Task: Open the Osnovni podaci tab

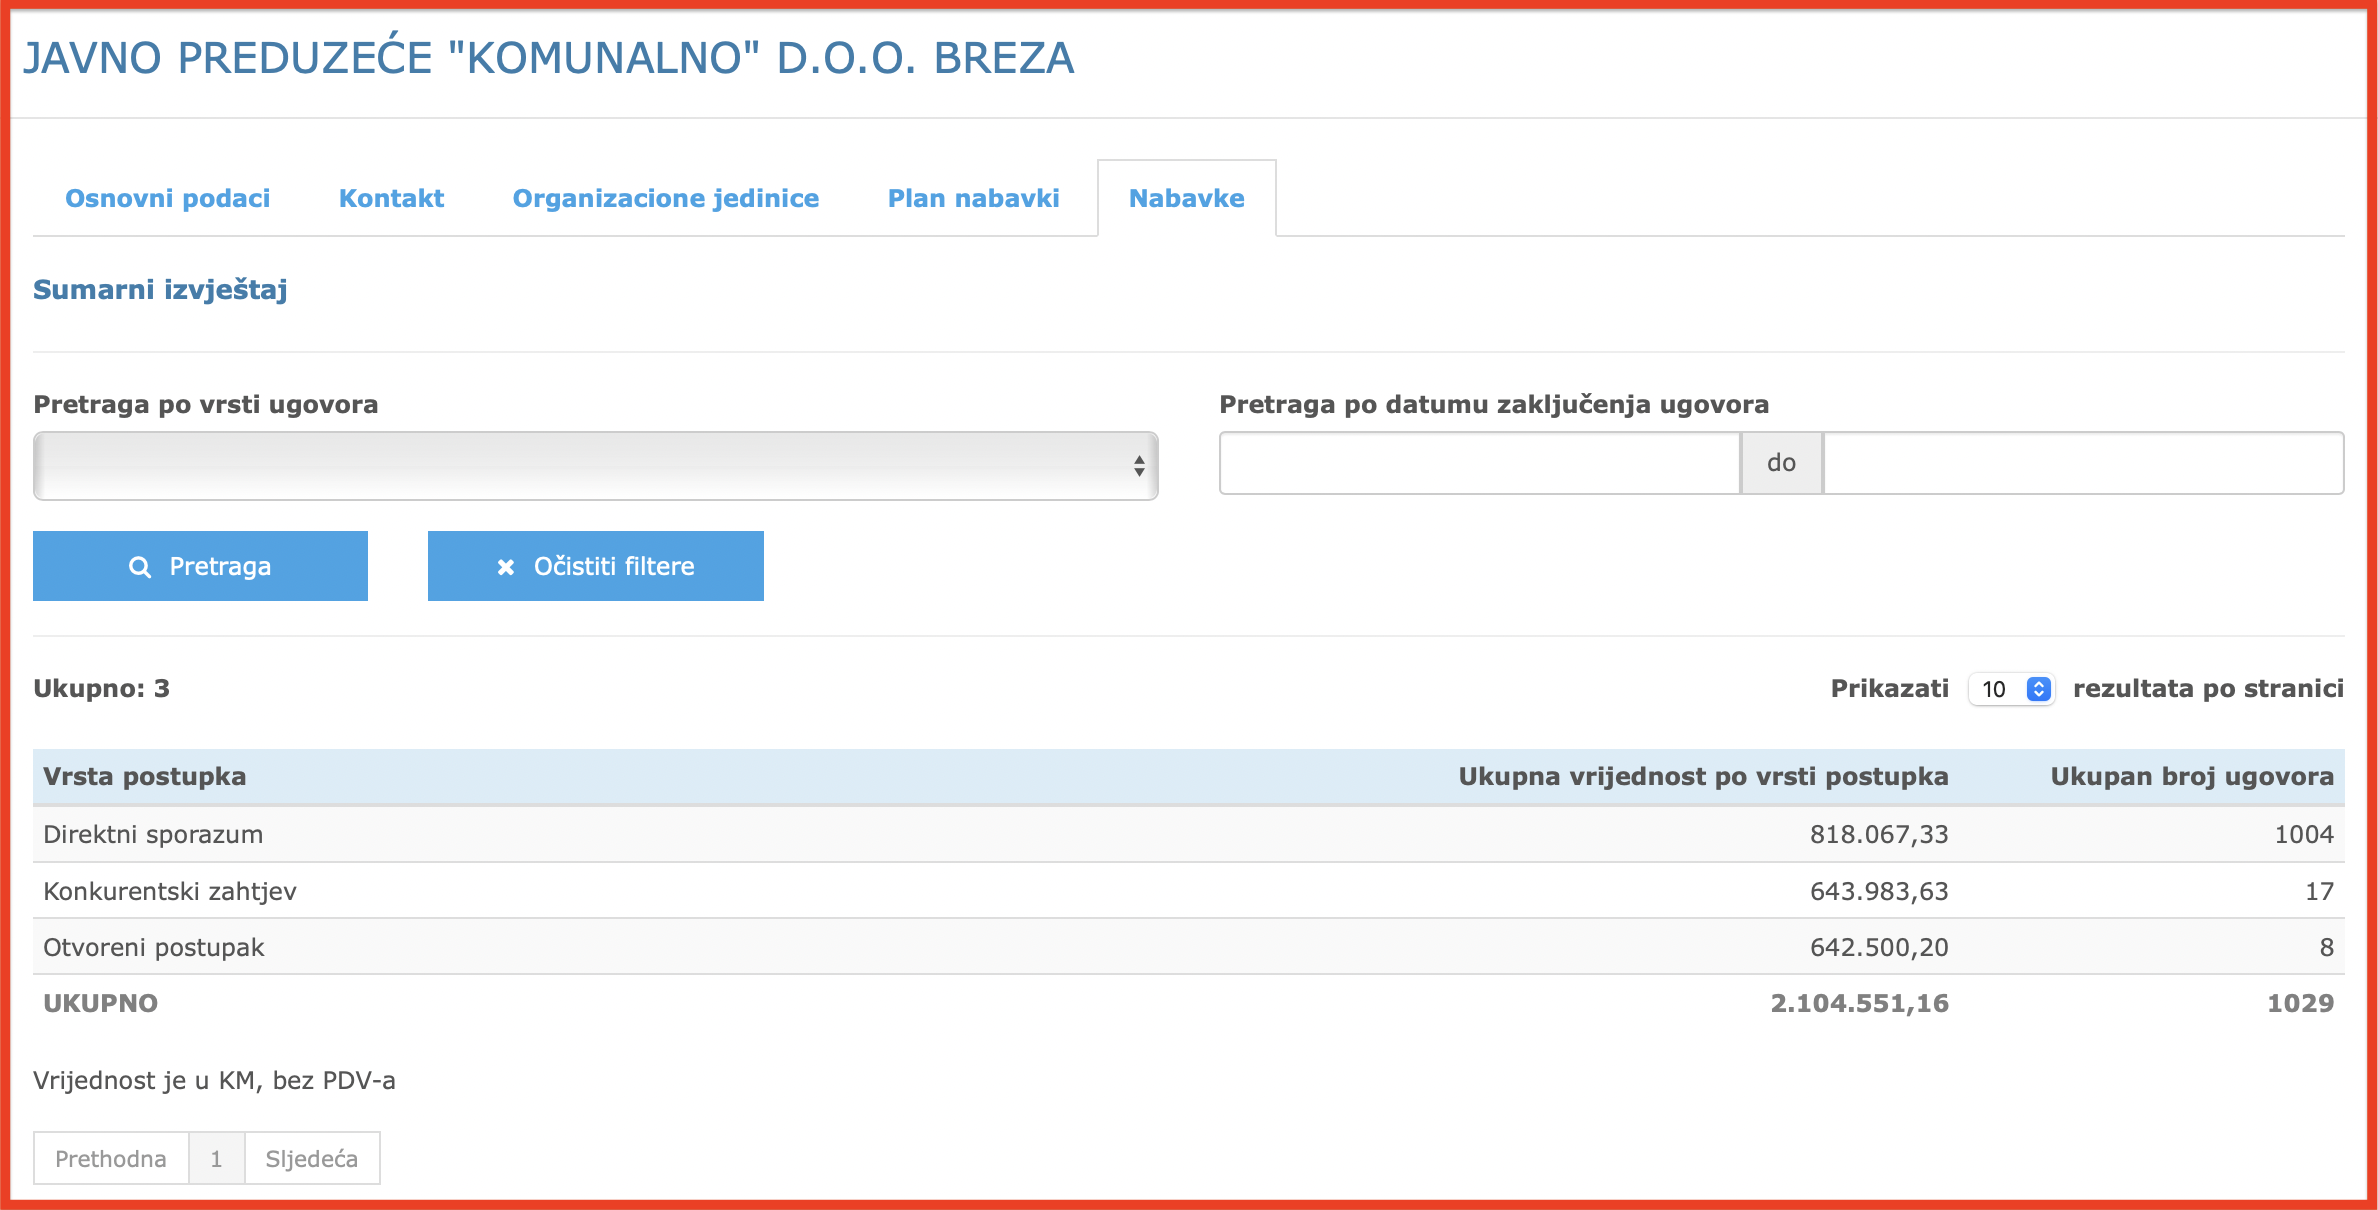Action: tap(167, 198)
